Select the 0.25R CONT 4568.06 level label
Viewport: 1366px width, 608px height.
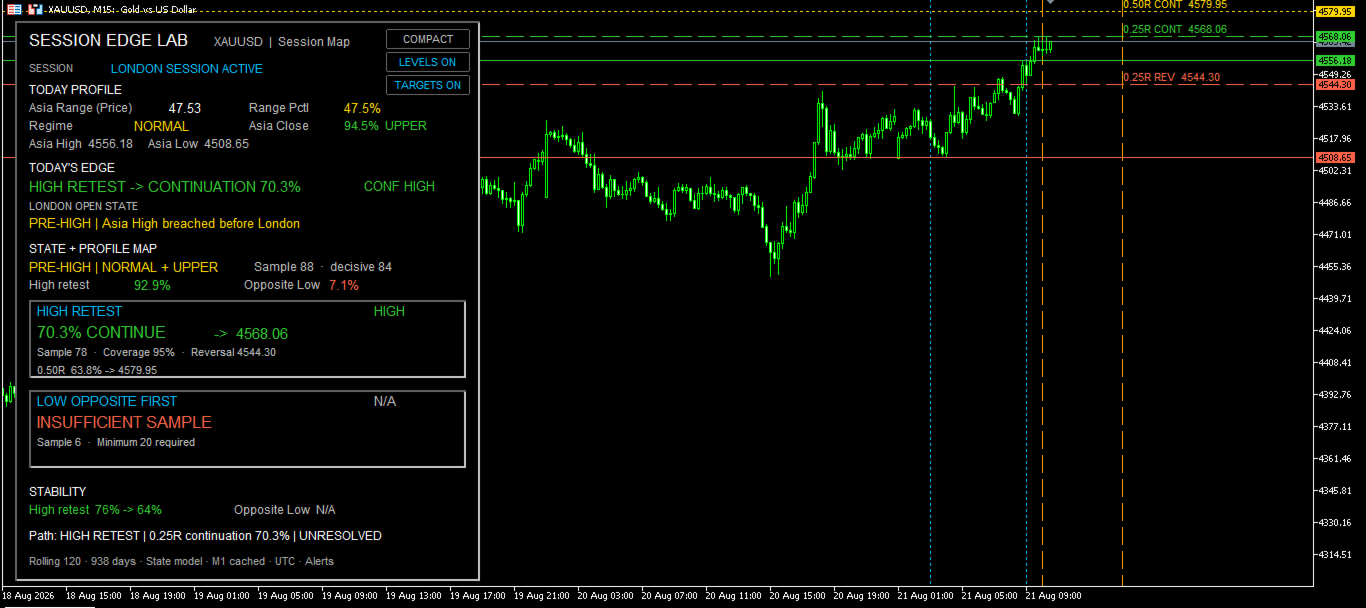(1174, 30)
